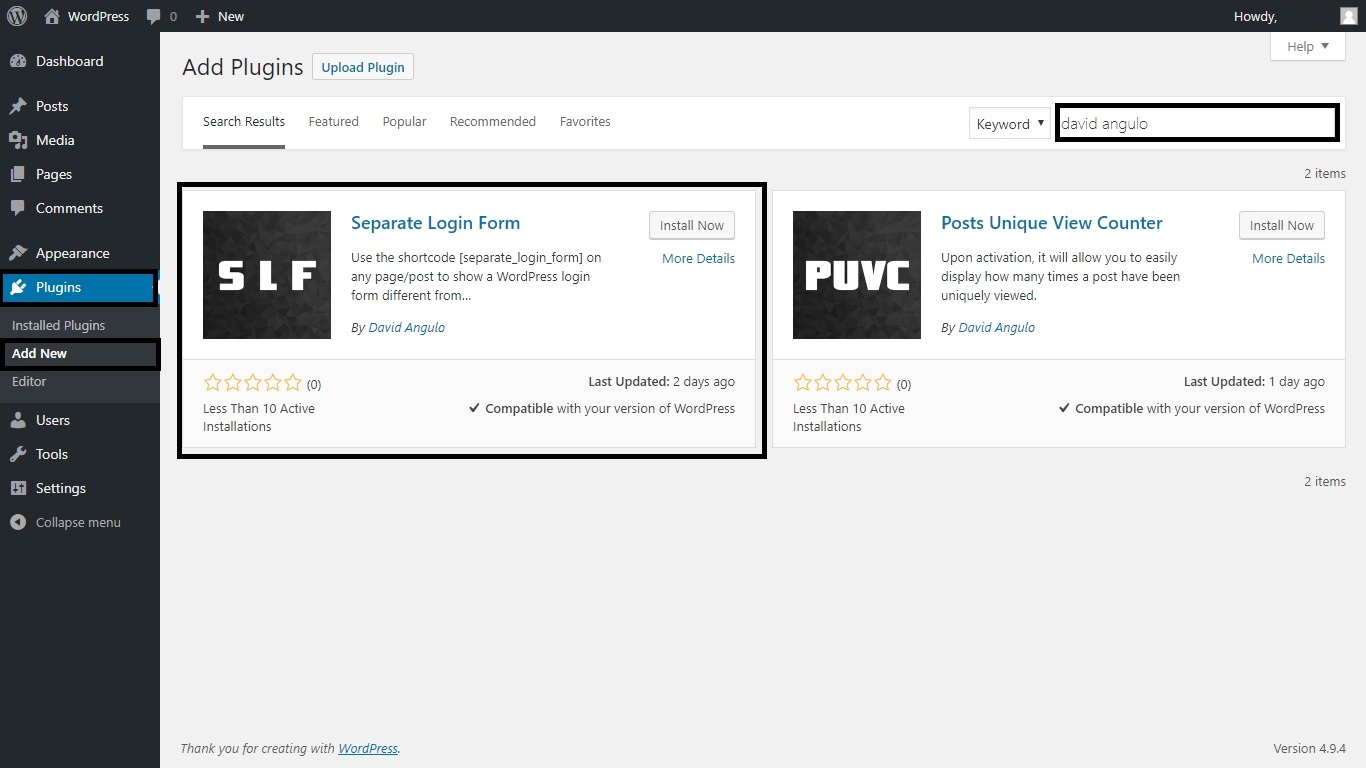Click the SLF plugin thumbnail
Viewport: 1366px width, 768px height.
click(267, 275)
